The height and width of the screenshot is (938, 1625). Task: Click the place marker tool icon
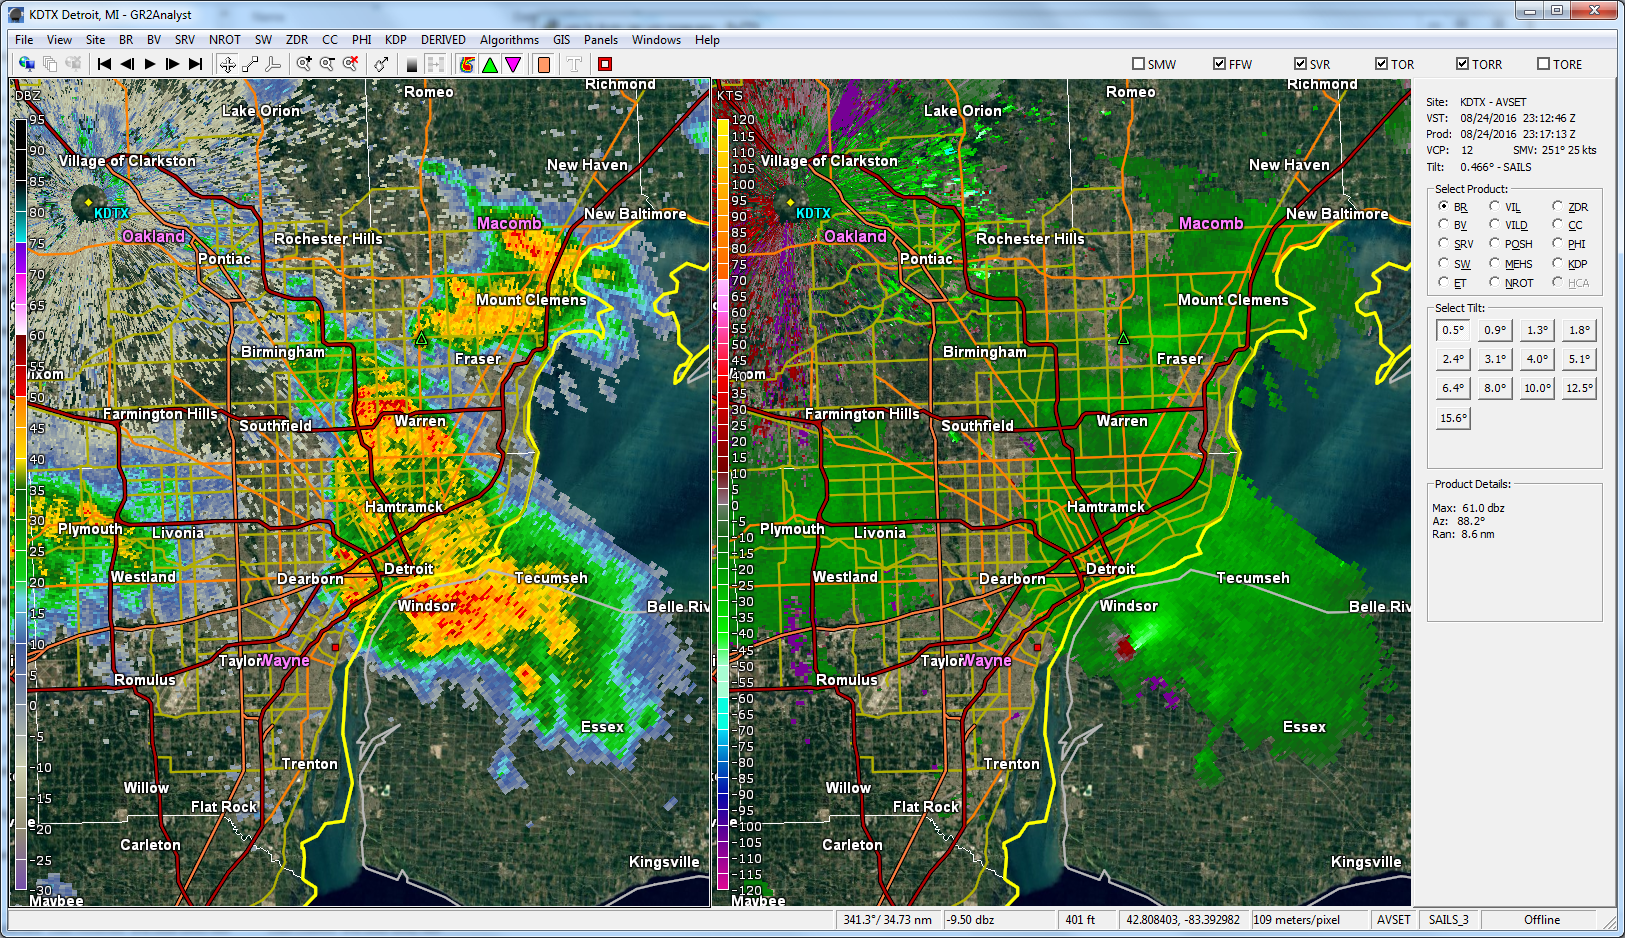381,64
